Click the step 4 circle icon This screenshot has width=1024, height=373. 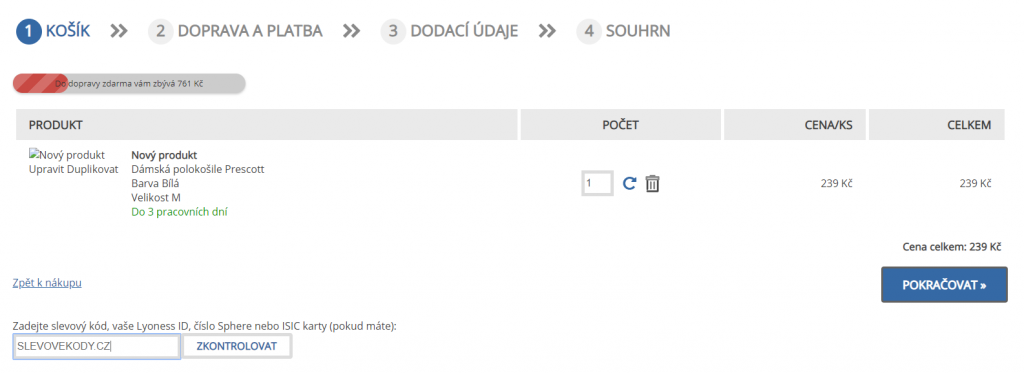point(589,31)
